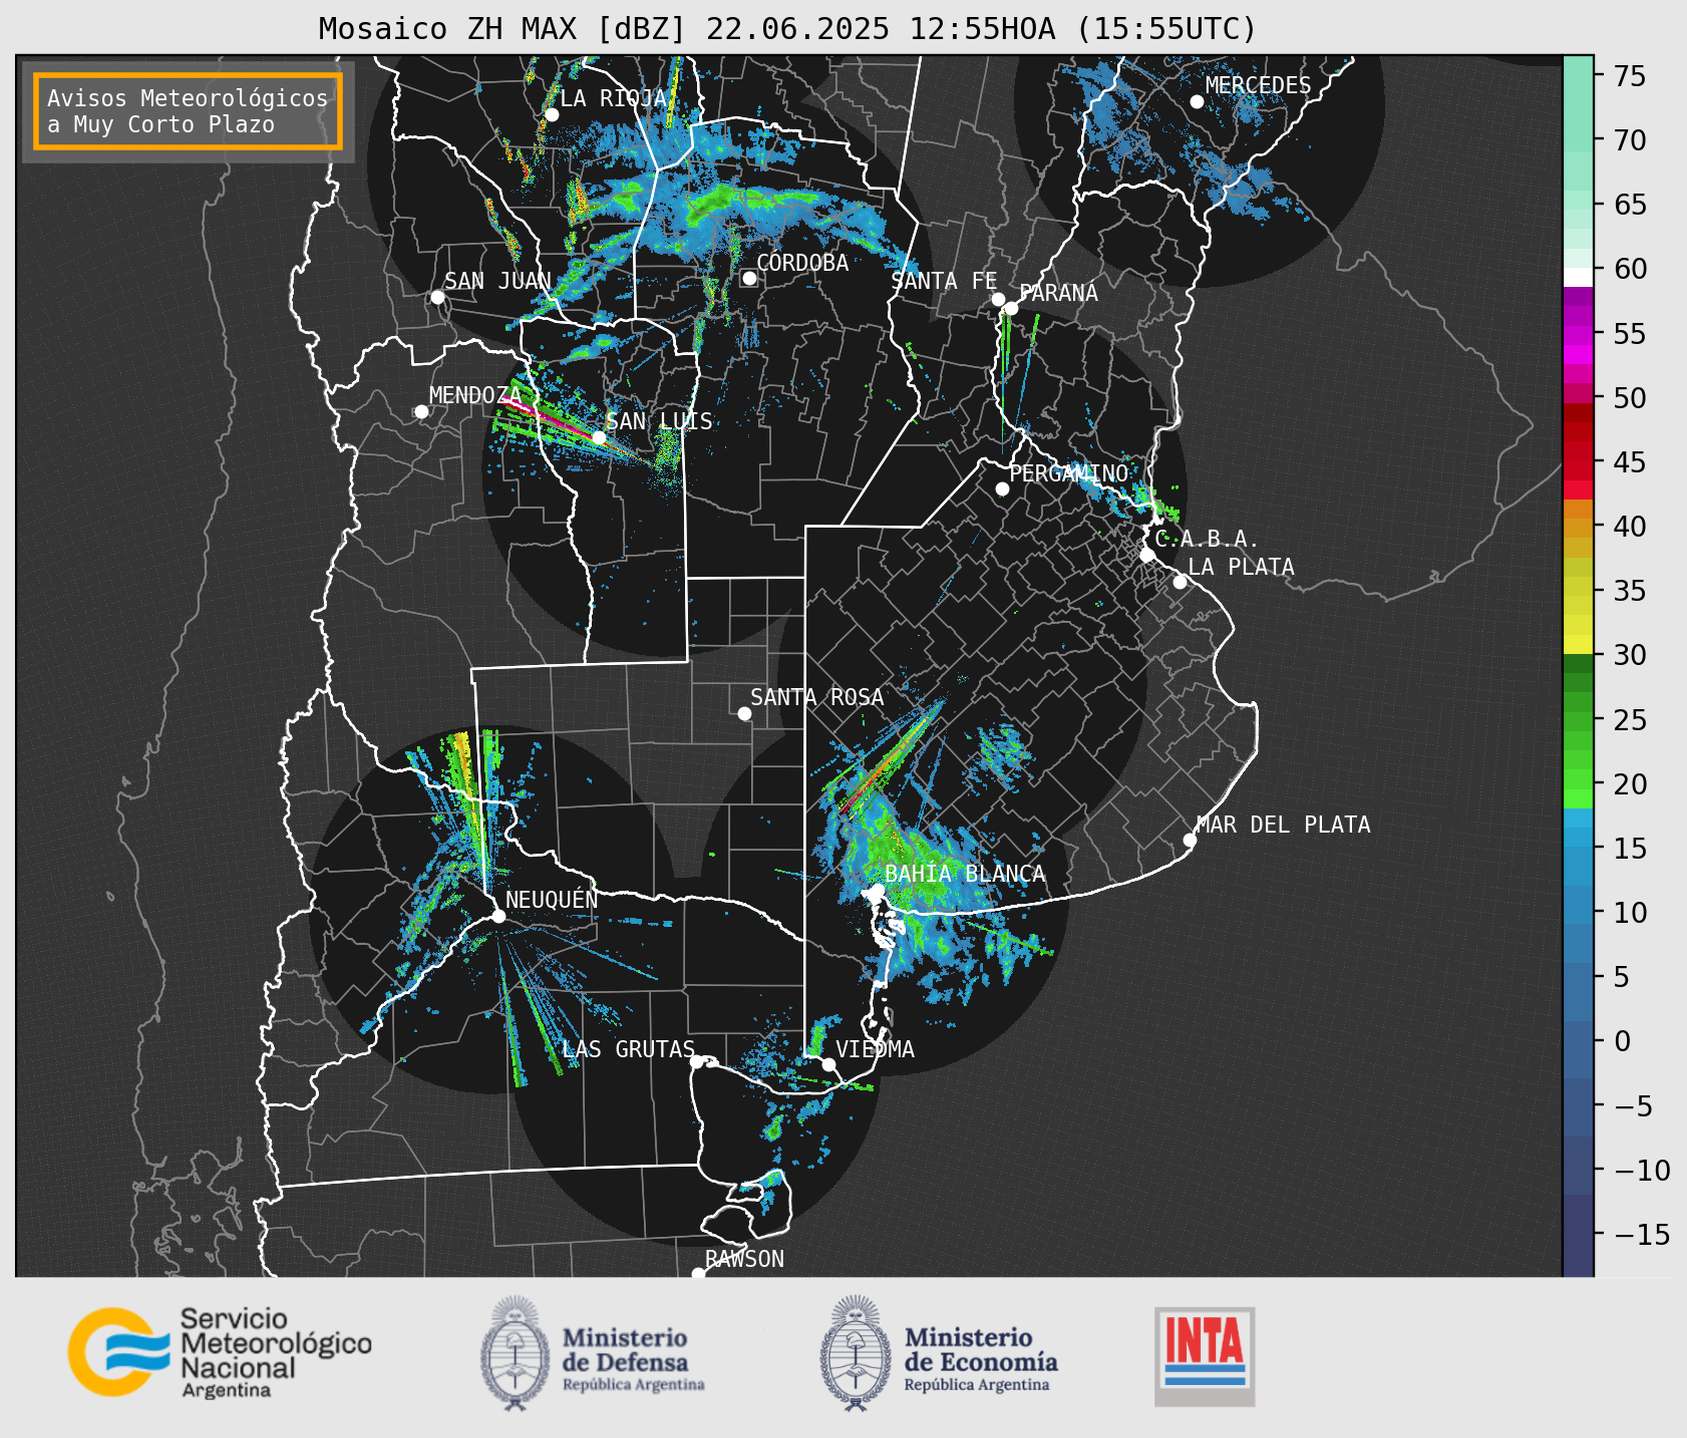Select the NEUQUÉN city marker dot

(498, 916)
